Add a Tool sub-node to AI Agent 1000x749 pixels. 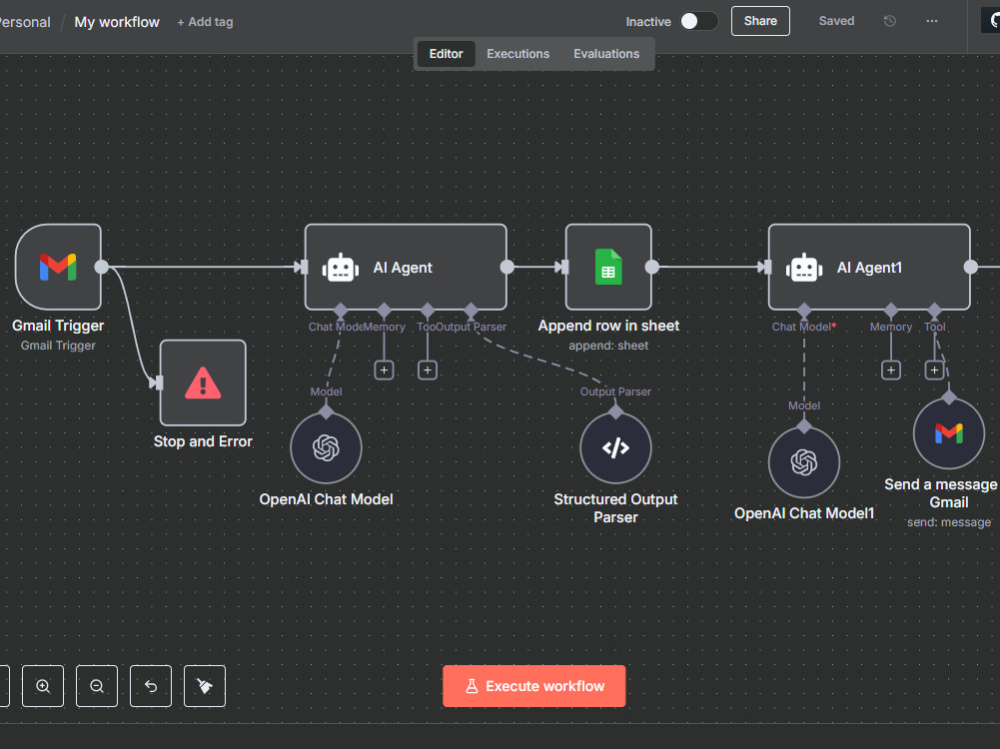tap(427, 370)
